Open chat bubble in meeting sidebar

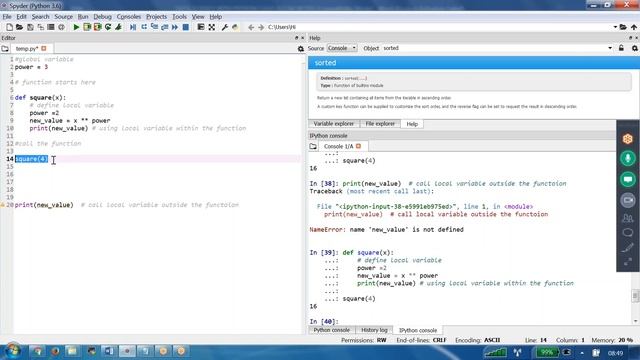coord(628,233)
